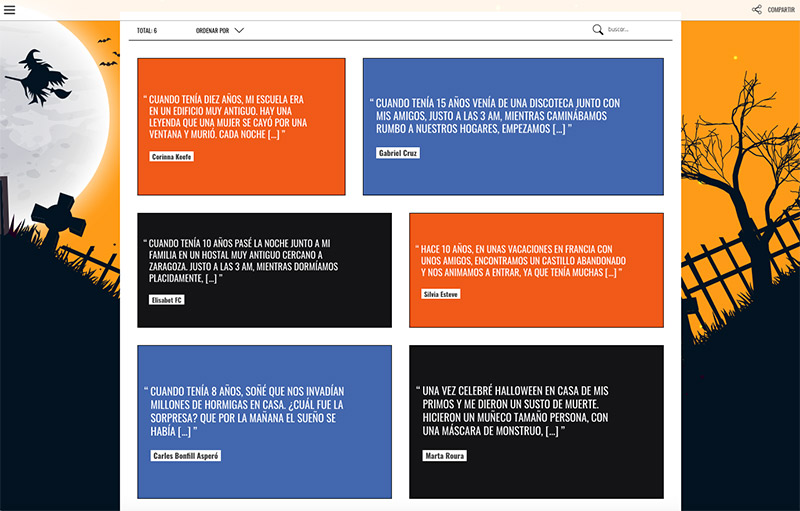Click the magnifying glass search icon
Image resolution: width=800 pixels, height=511 pixels.
click(x=598, y=30)
